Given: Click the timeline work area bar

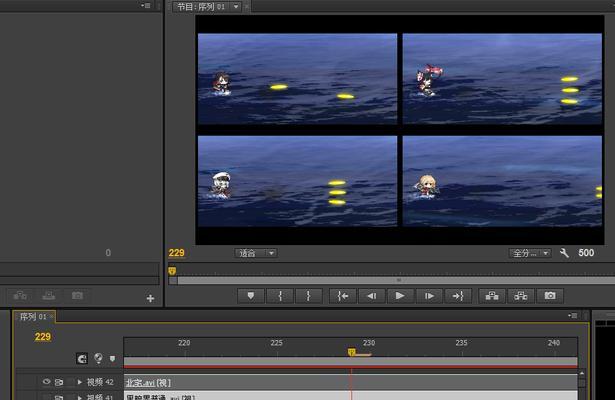Looking at the screenshot, I should (x=351, y=361).
